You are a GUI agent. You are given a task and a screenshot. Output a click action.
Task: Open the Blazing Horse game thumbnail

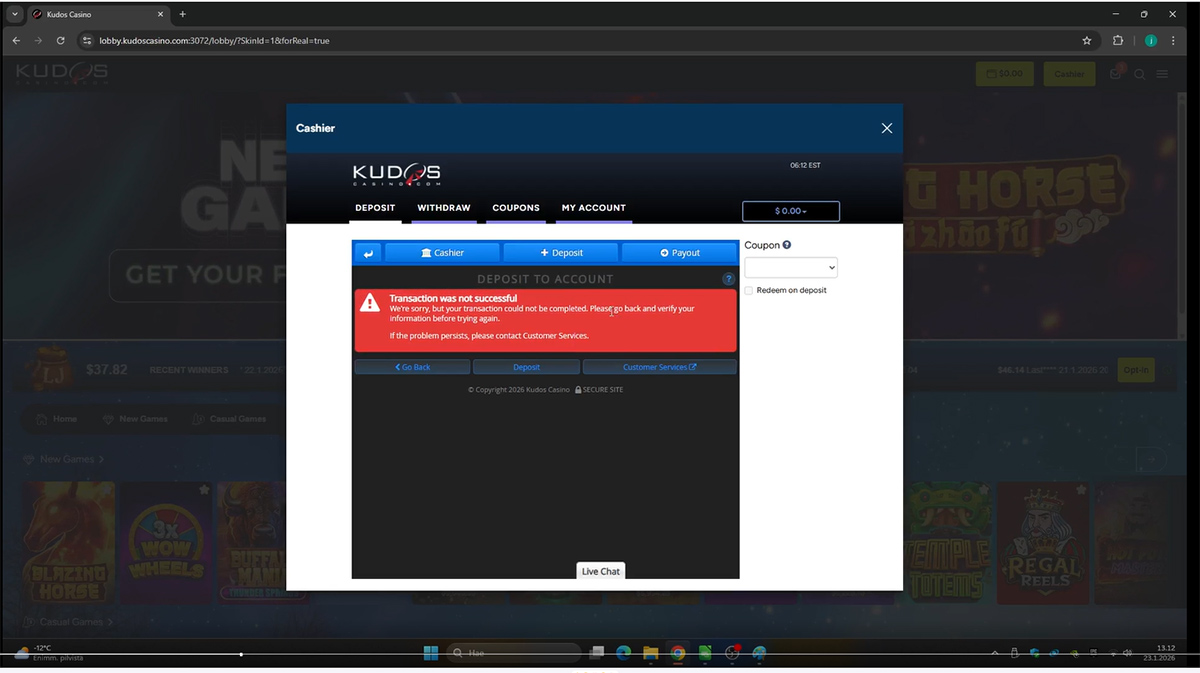pyautogui.click(x=69, y=544)
